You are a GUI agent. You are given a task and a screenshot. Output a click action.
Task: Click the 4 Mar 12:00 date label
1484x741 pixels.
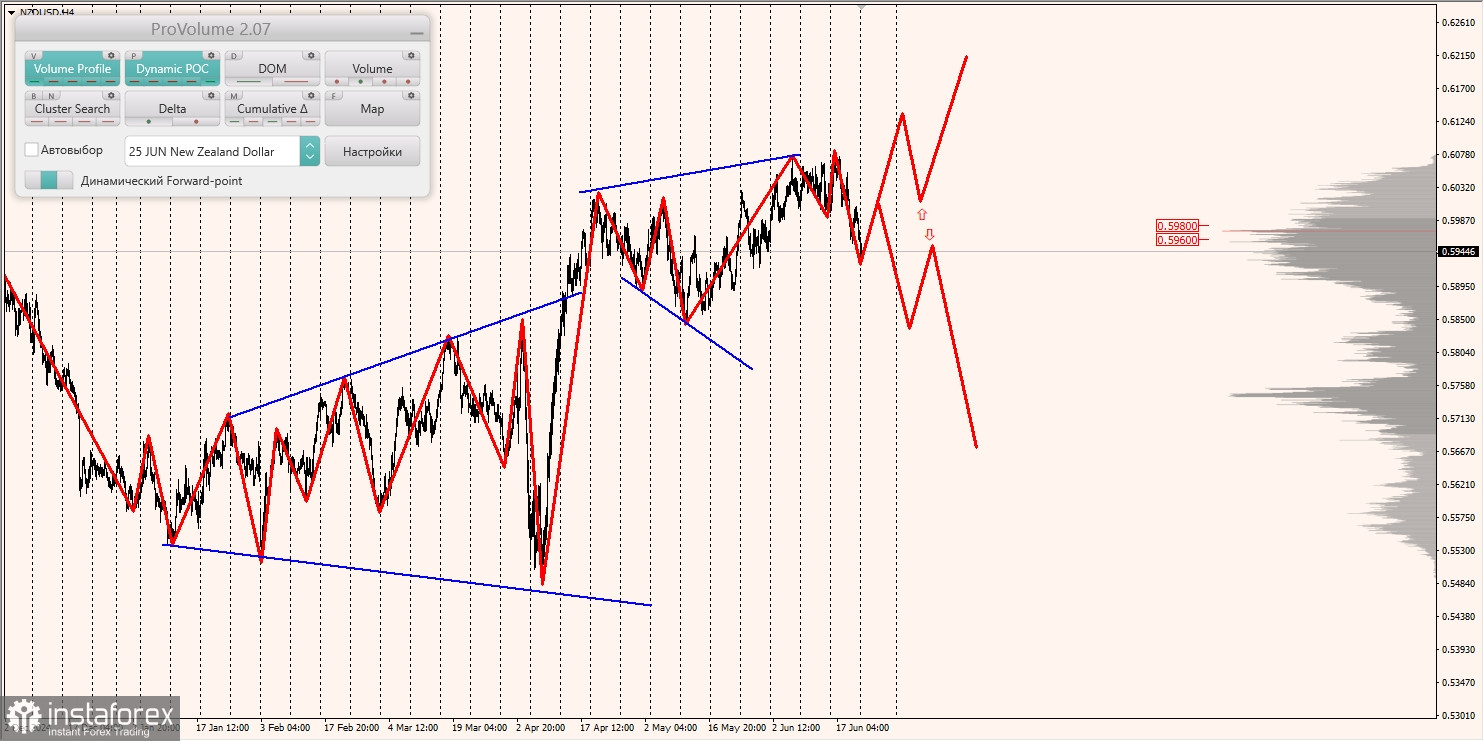click(413, 728)
